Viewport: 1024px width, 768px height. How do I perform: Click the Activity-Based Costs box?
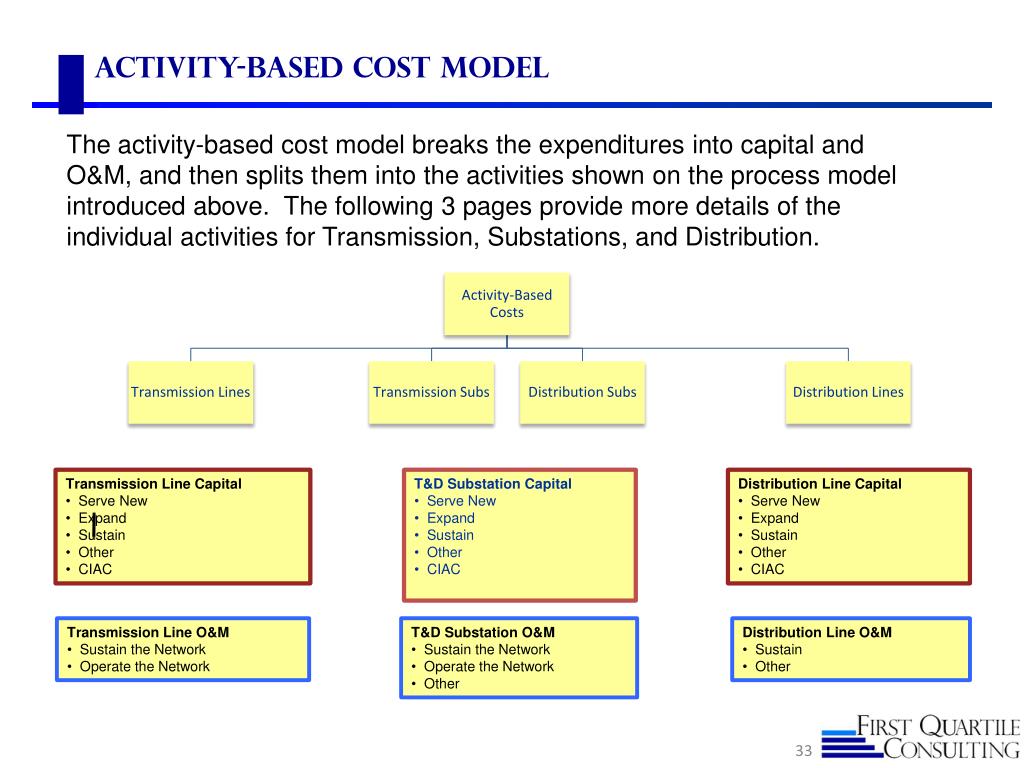pyautogui.click(x=507, y=304)
